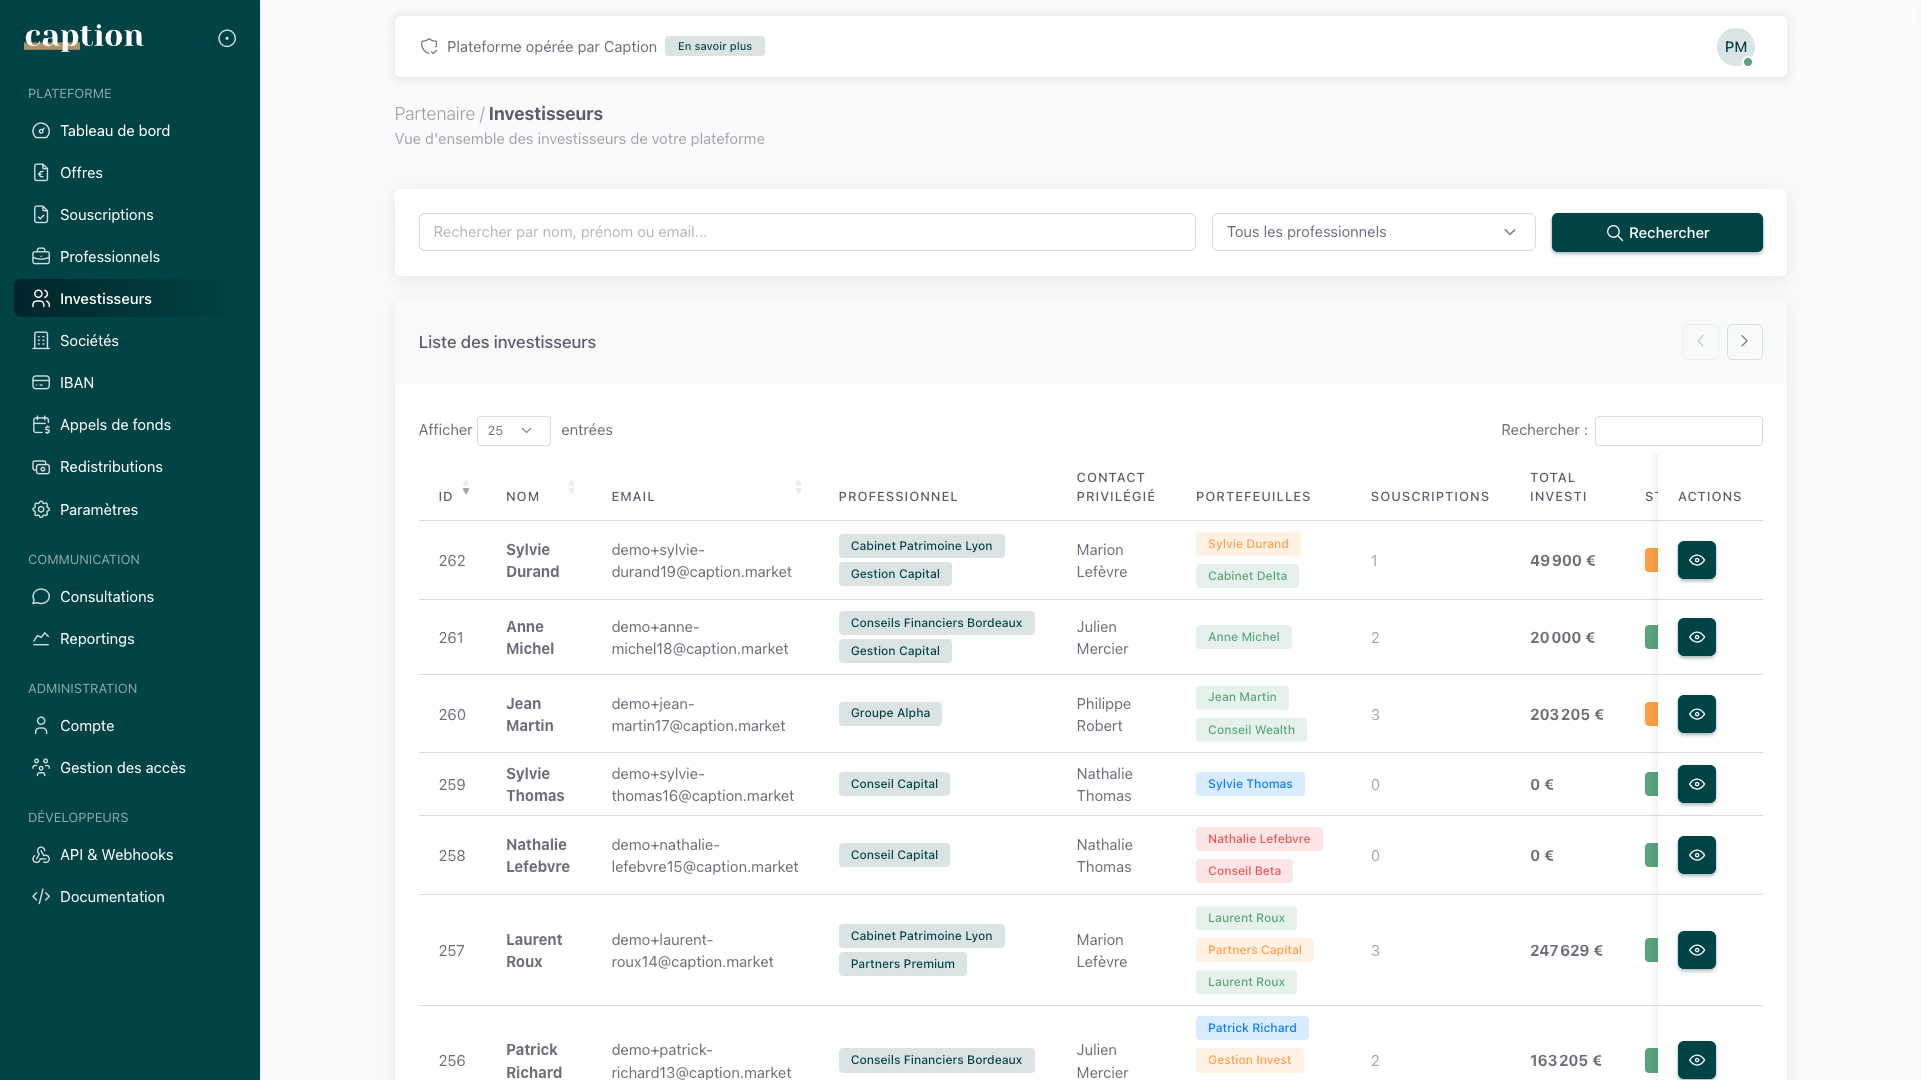
Task: Open the 25 entries per page dropdown
Action: coord(513,431)
